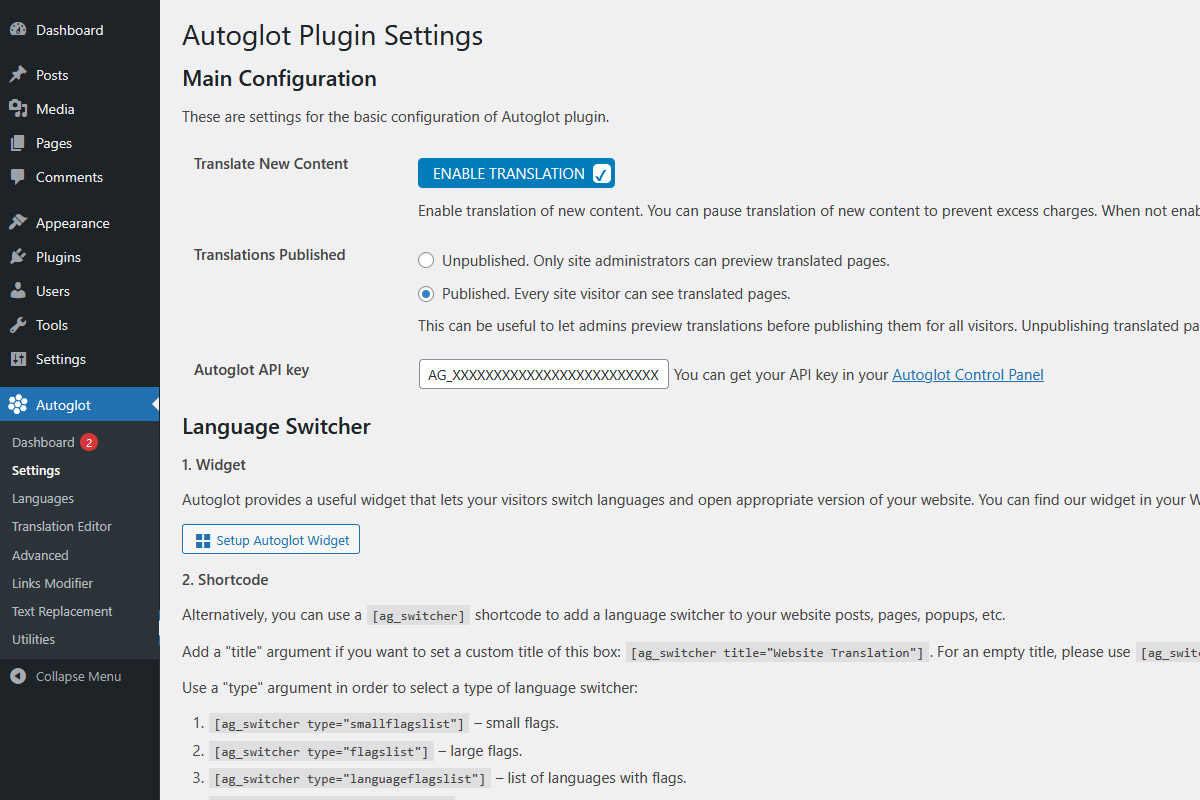Go to Text Replacement submenu page
The image size is (1200, 800).
62,611
